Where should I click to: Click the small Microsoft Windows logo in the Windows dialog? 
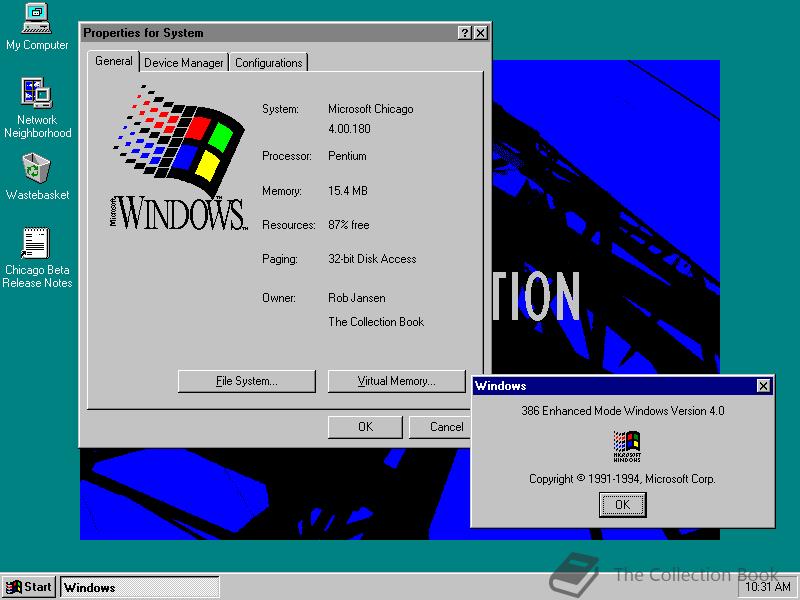point(627,446)
